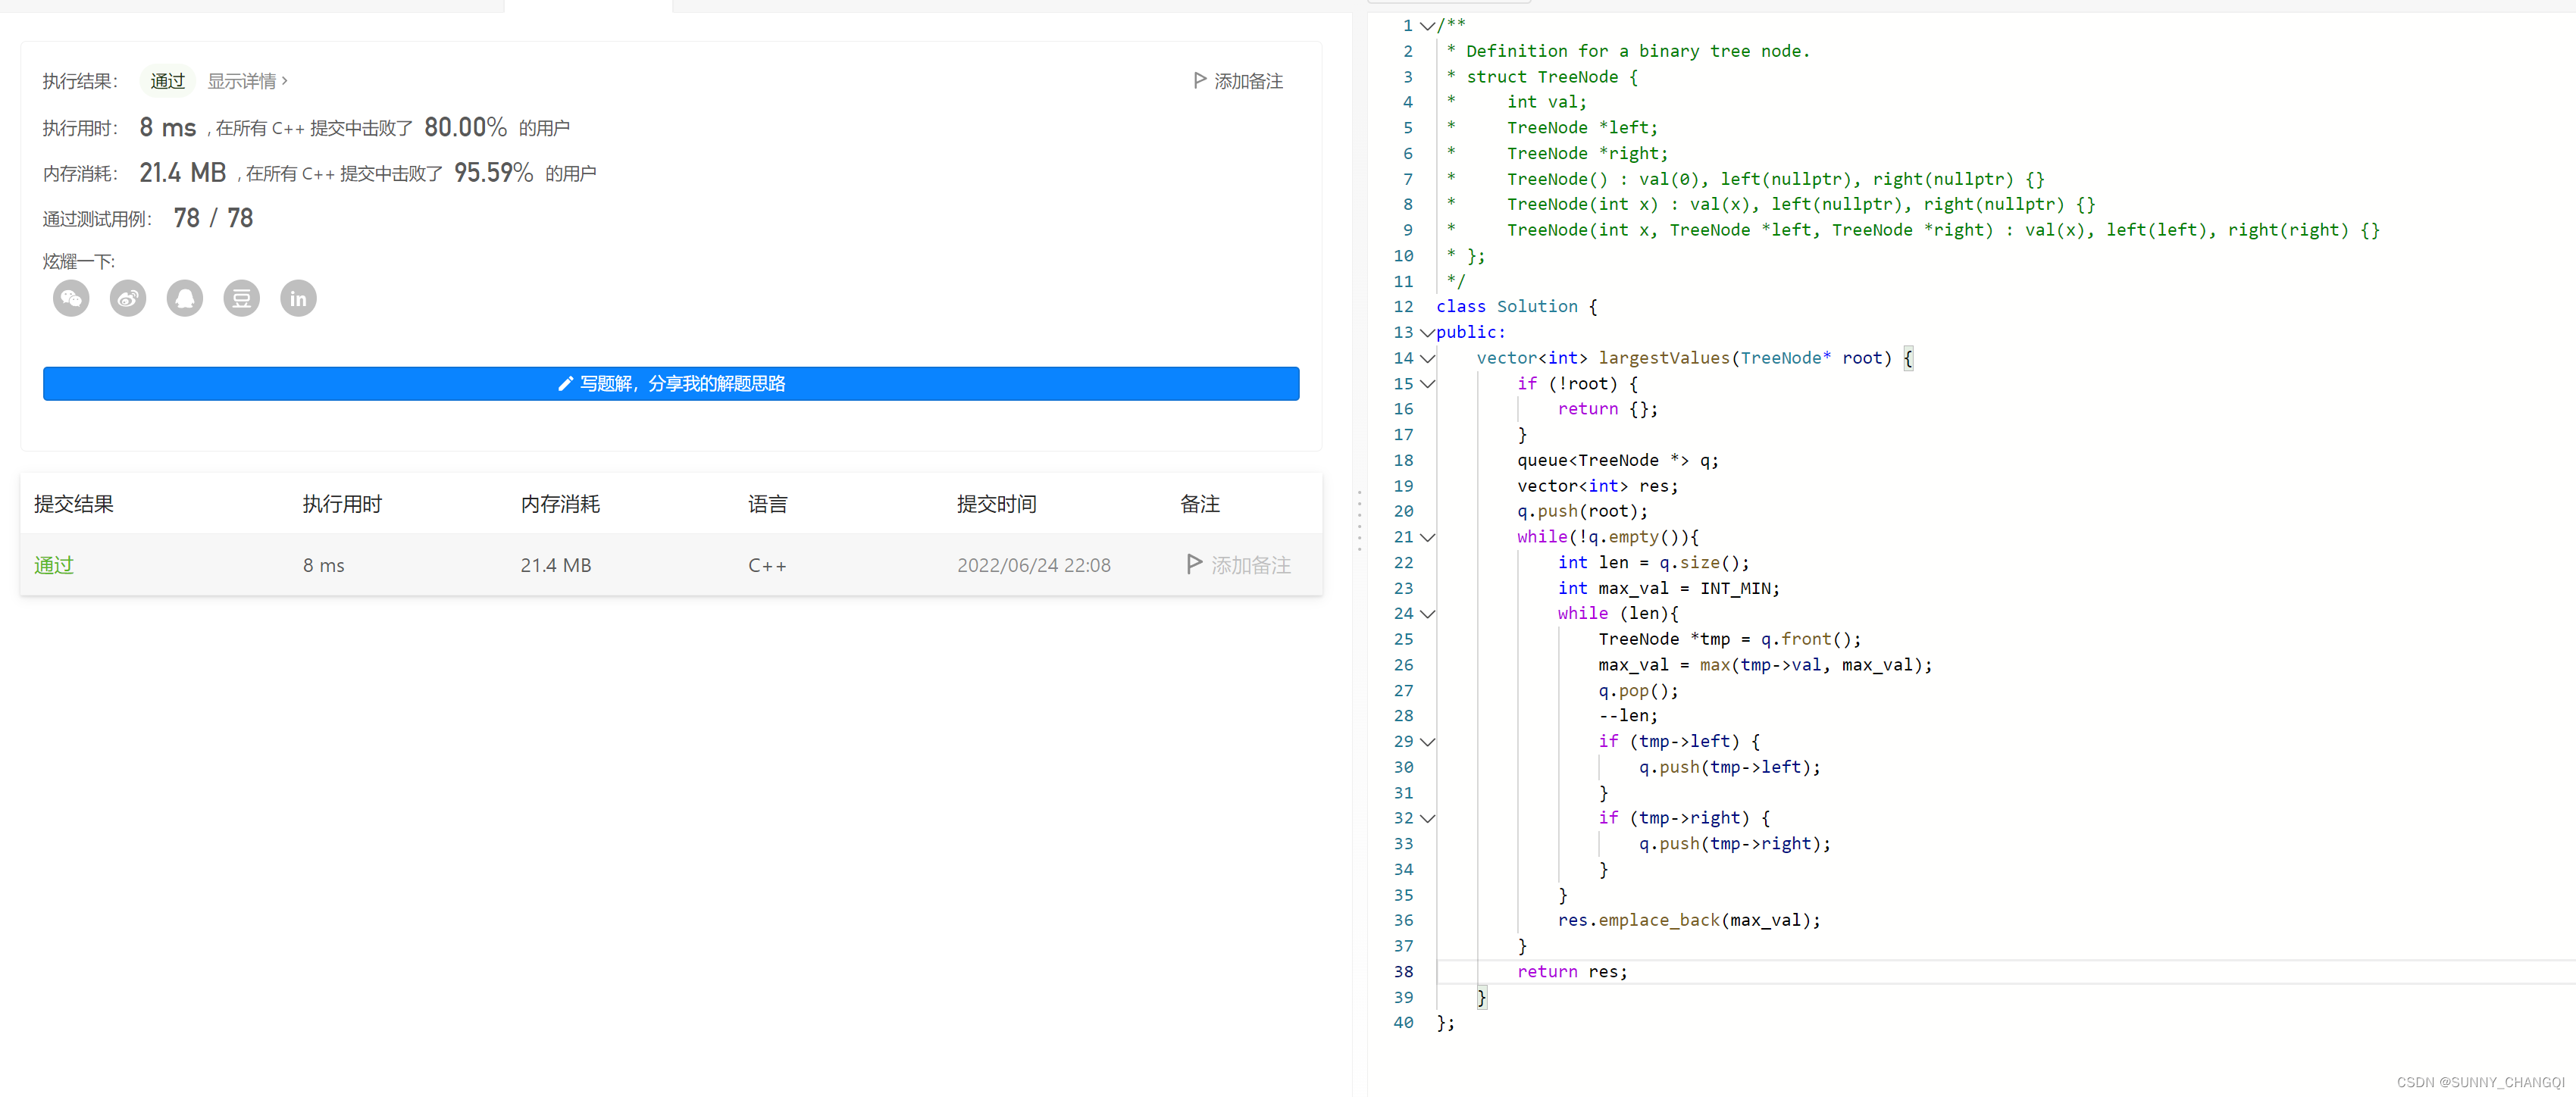The width and height of the screenshot is (2576, 1097).
Task: Click 写题解，分享我的解题思路 button
Action: coord(671,384)
